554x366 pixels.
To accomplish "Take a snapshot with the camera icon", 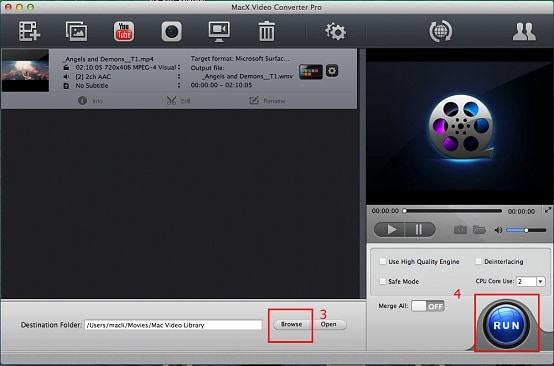I will pyautogui.click(x=460, y=230).
